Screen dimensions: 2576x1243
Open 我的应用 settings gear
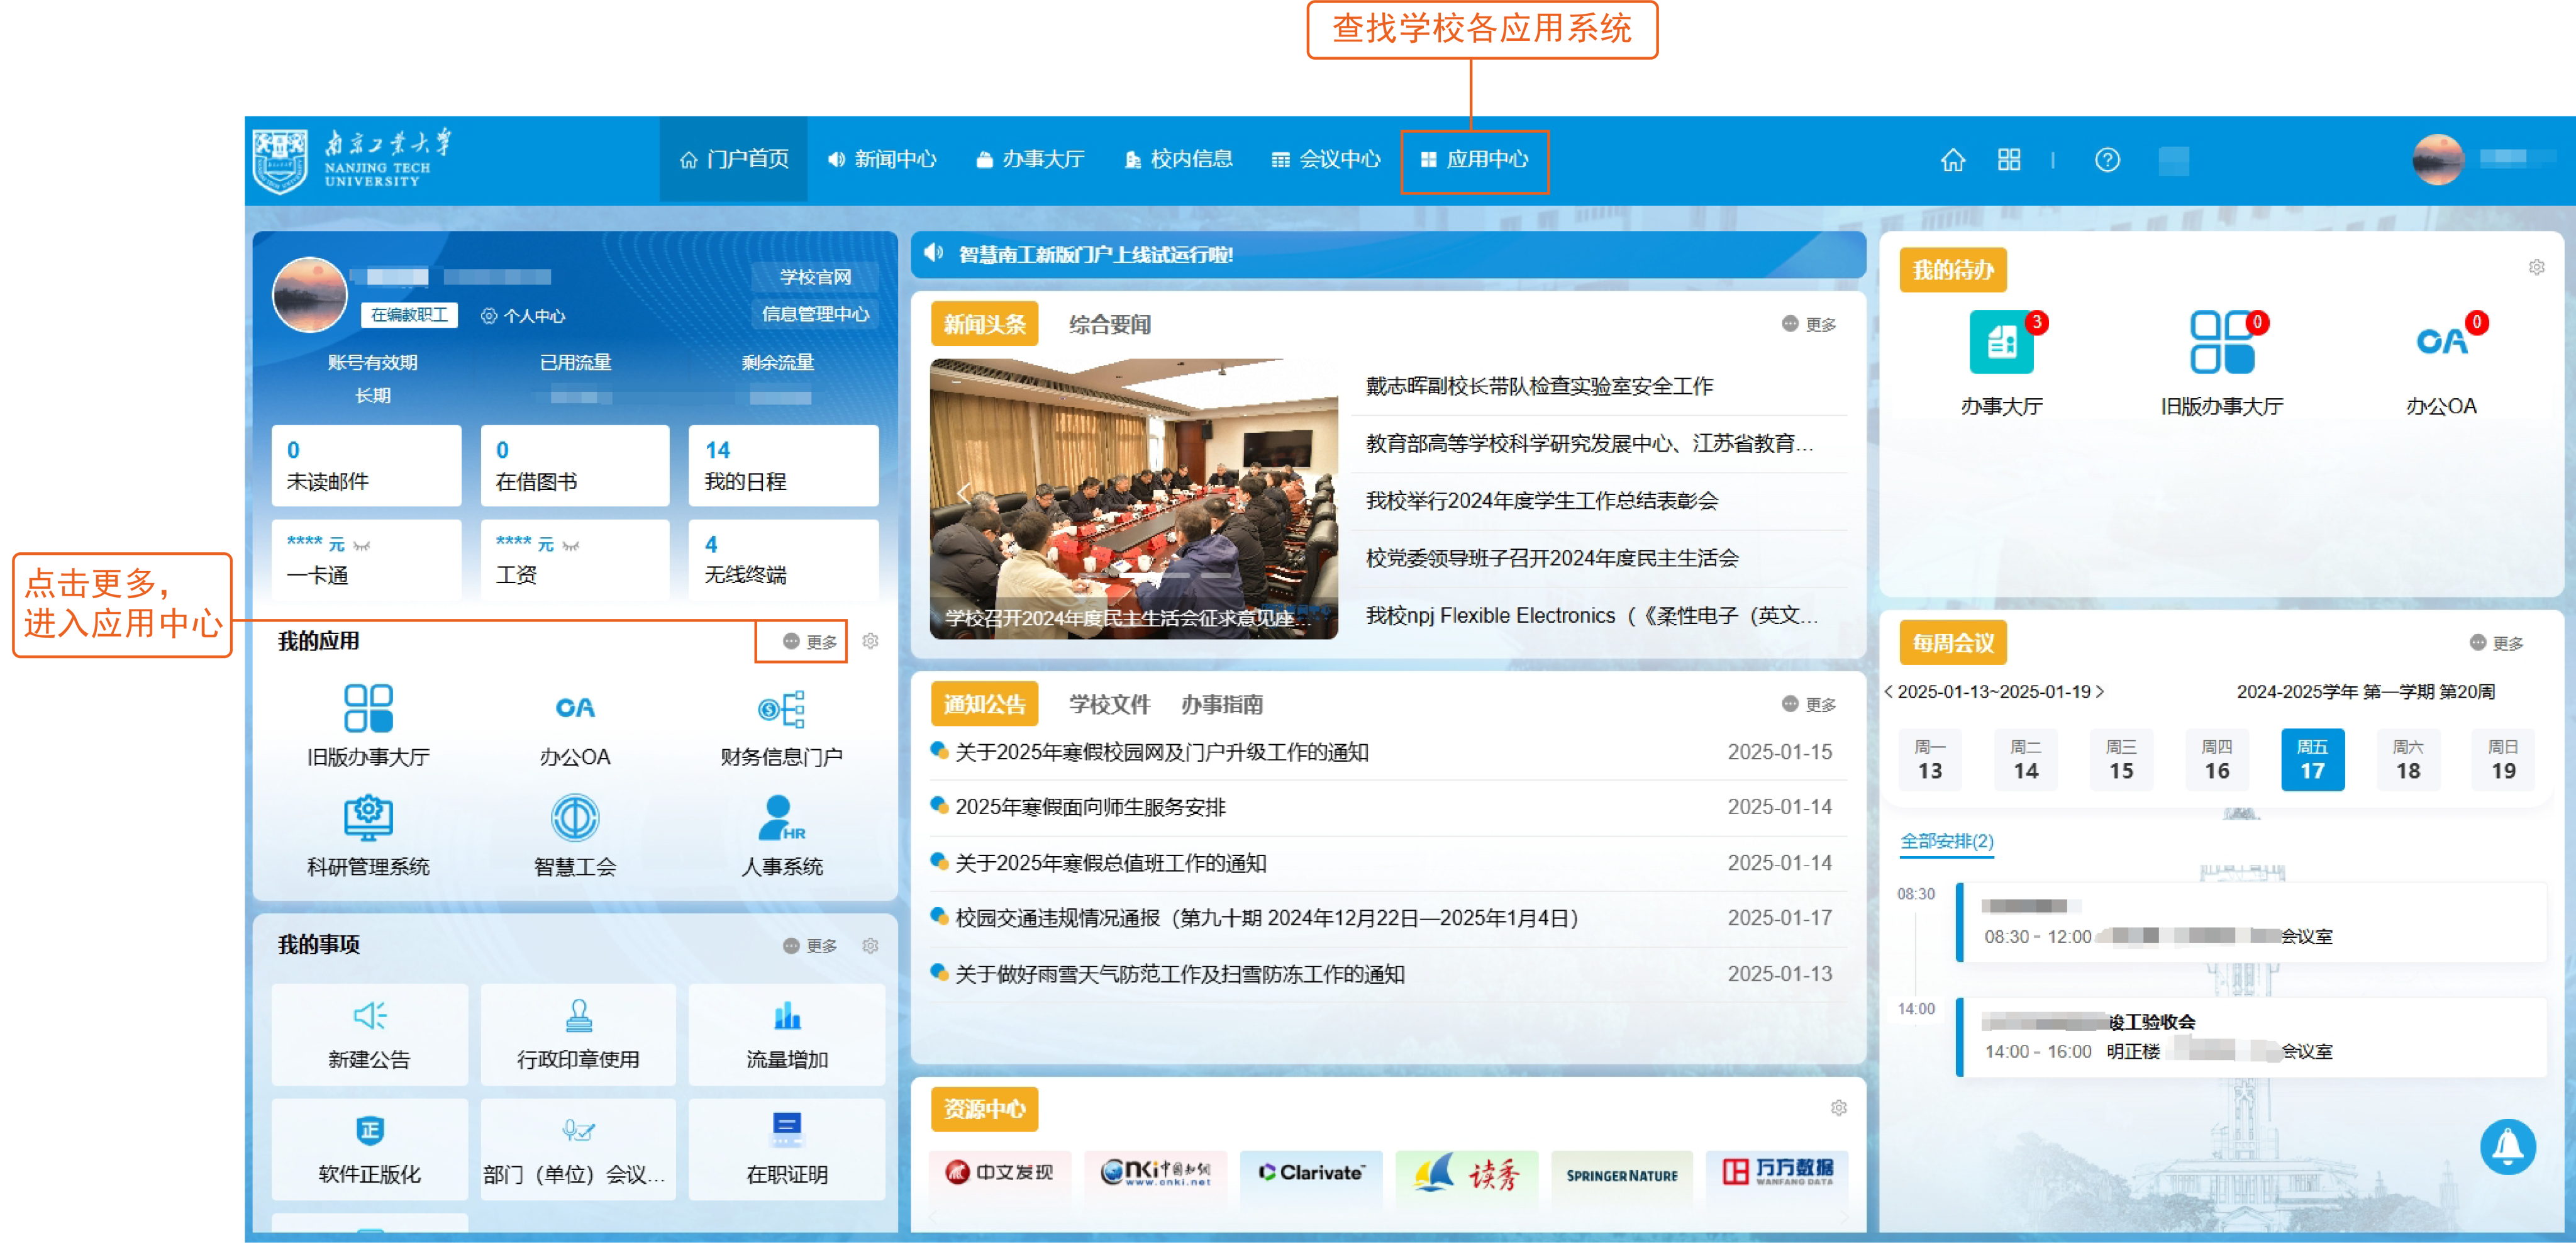pyautogui.click(x=870, y=641)
